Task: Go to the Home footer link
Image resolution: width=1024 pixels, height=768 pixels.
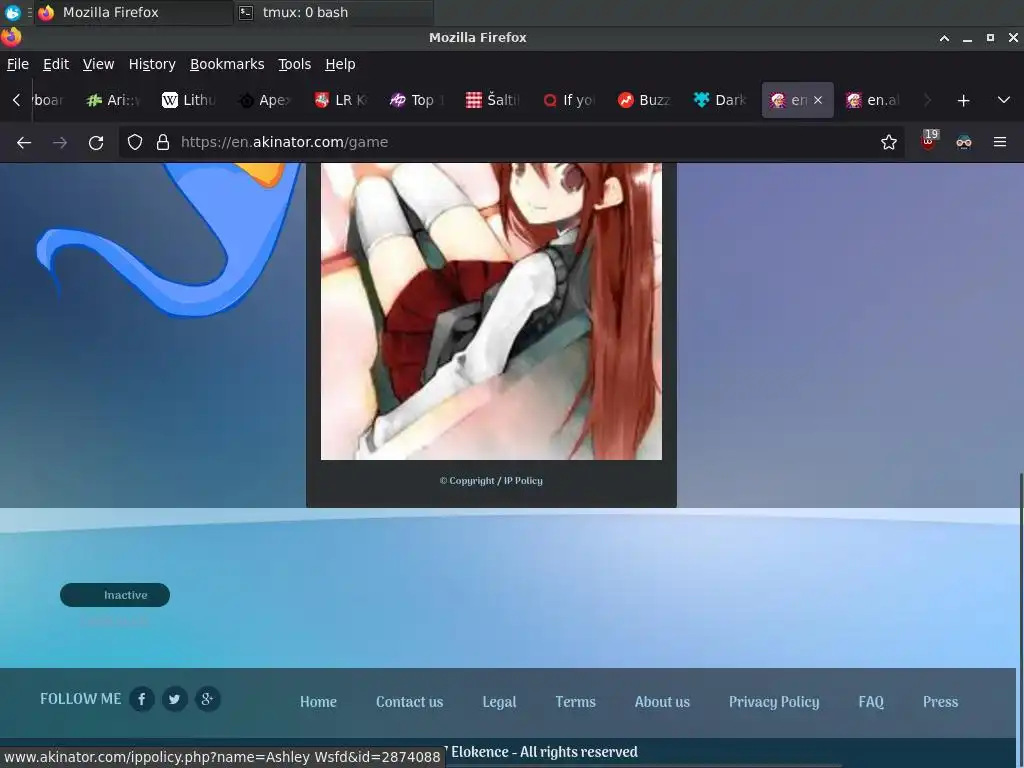Action: 318,702
